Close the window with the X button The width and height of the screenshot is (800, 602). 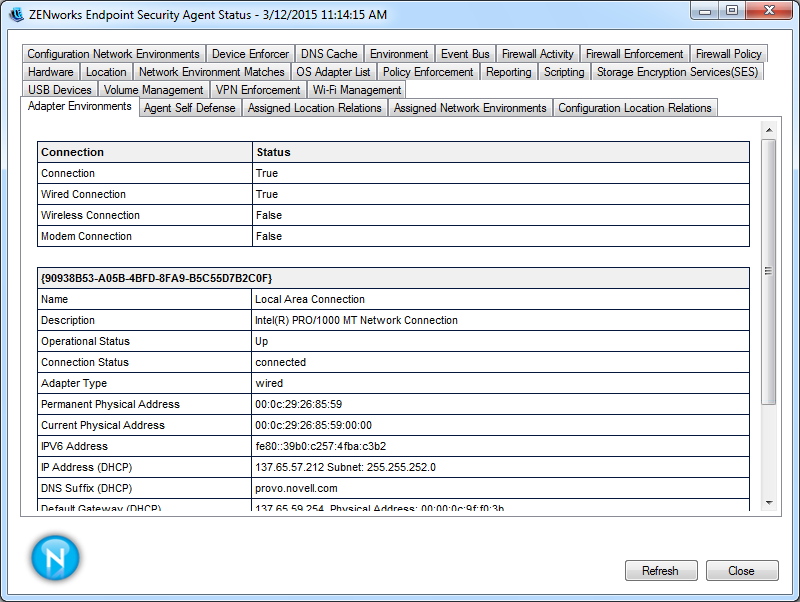tap(769, 11)
